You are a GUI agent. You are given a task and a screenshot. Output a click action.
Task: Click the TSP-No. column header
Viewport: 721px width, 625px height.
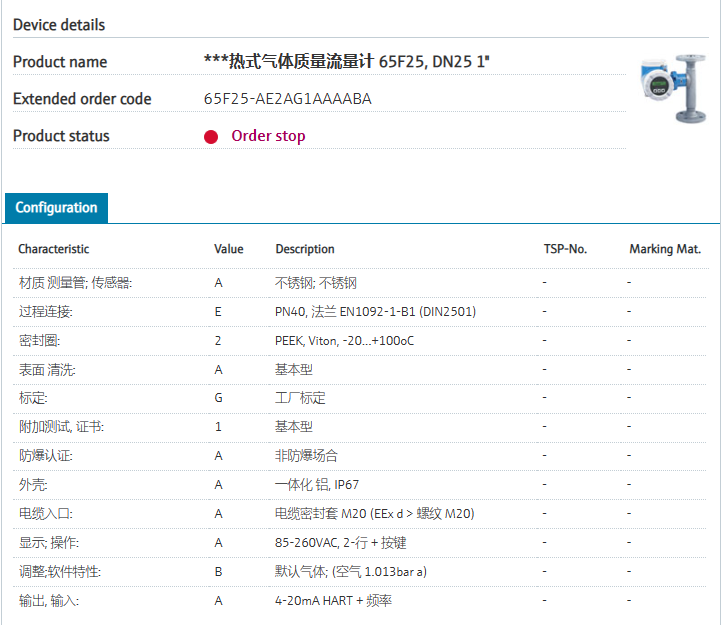point(565,249)
